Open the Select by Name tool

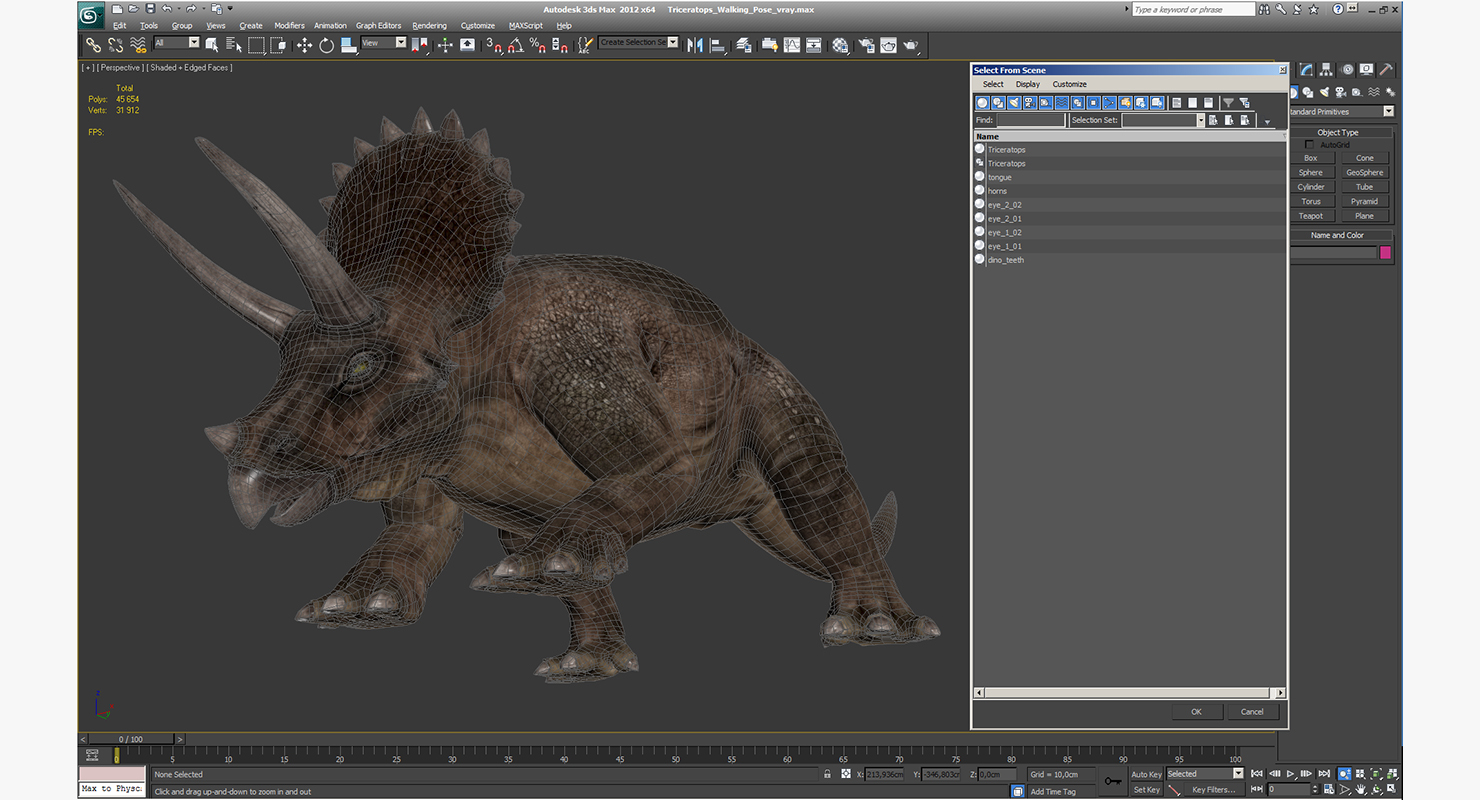coord(234,45)
